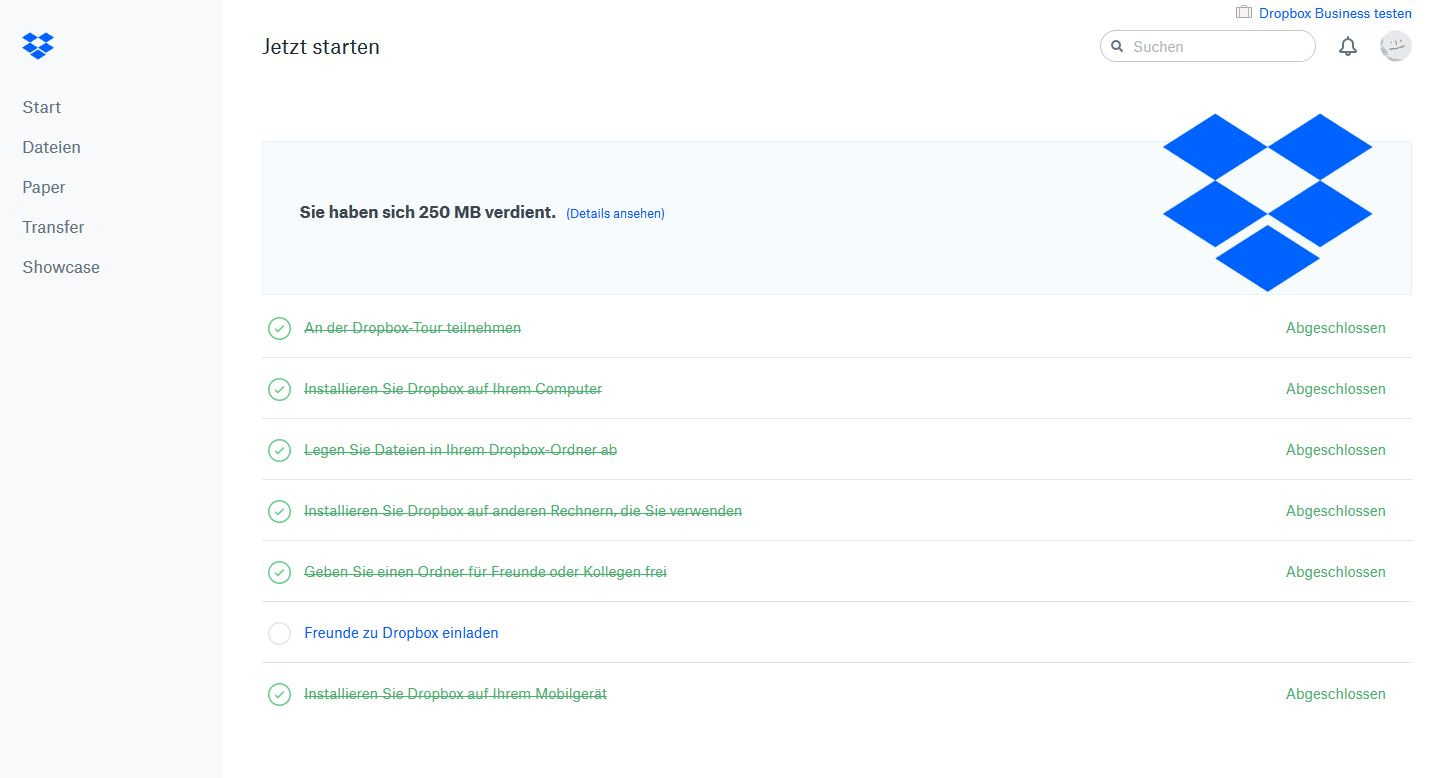The height and width of the screenshot is (778, 1436).
Task: Click checkmark for Installieren auf Ihrem Mobilgerät
Action: [279, 694]
